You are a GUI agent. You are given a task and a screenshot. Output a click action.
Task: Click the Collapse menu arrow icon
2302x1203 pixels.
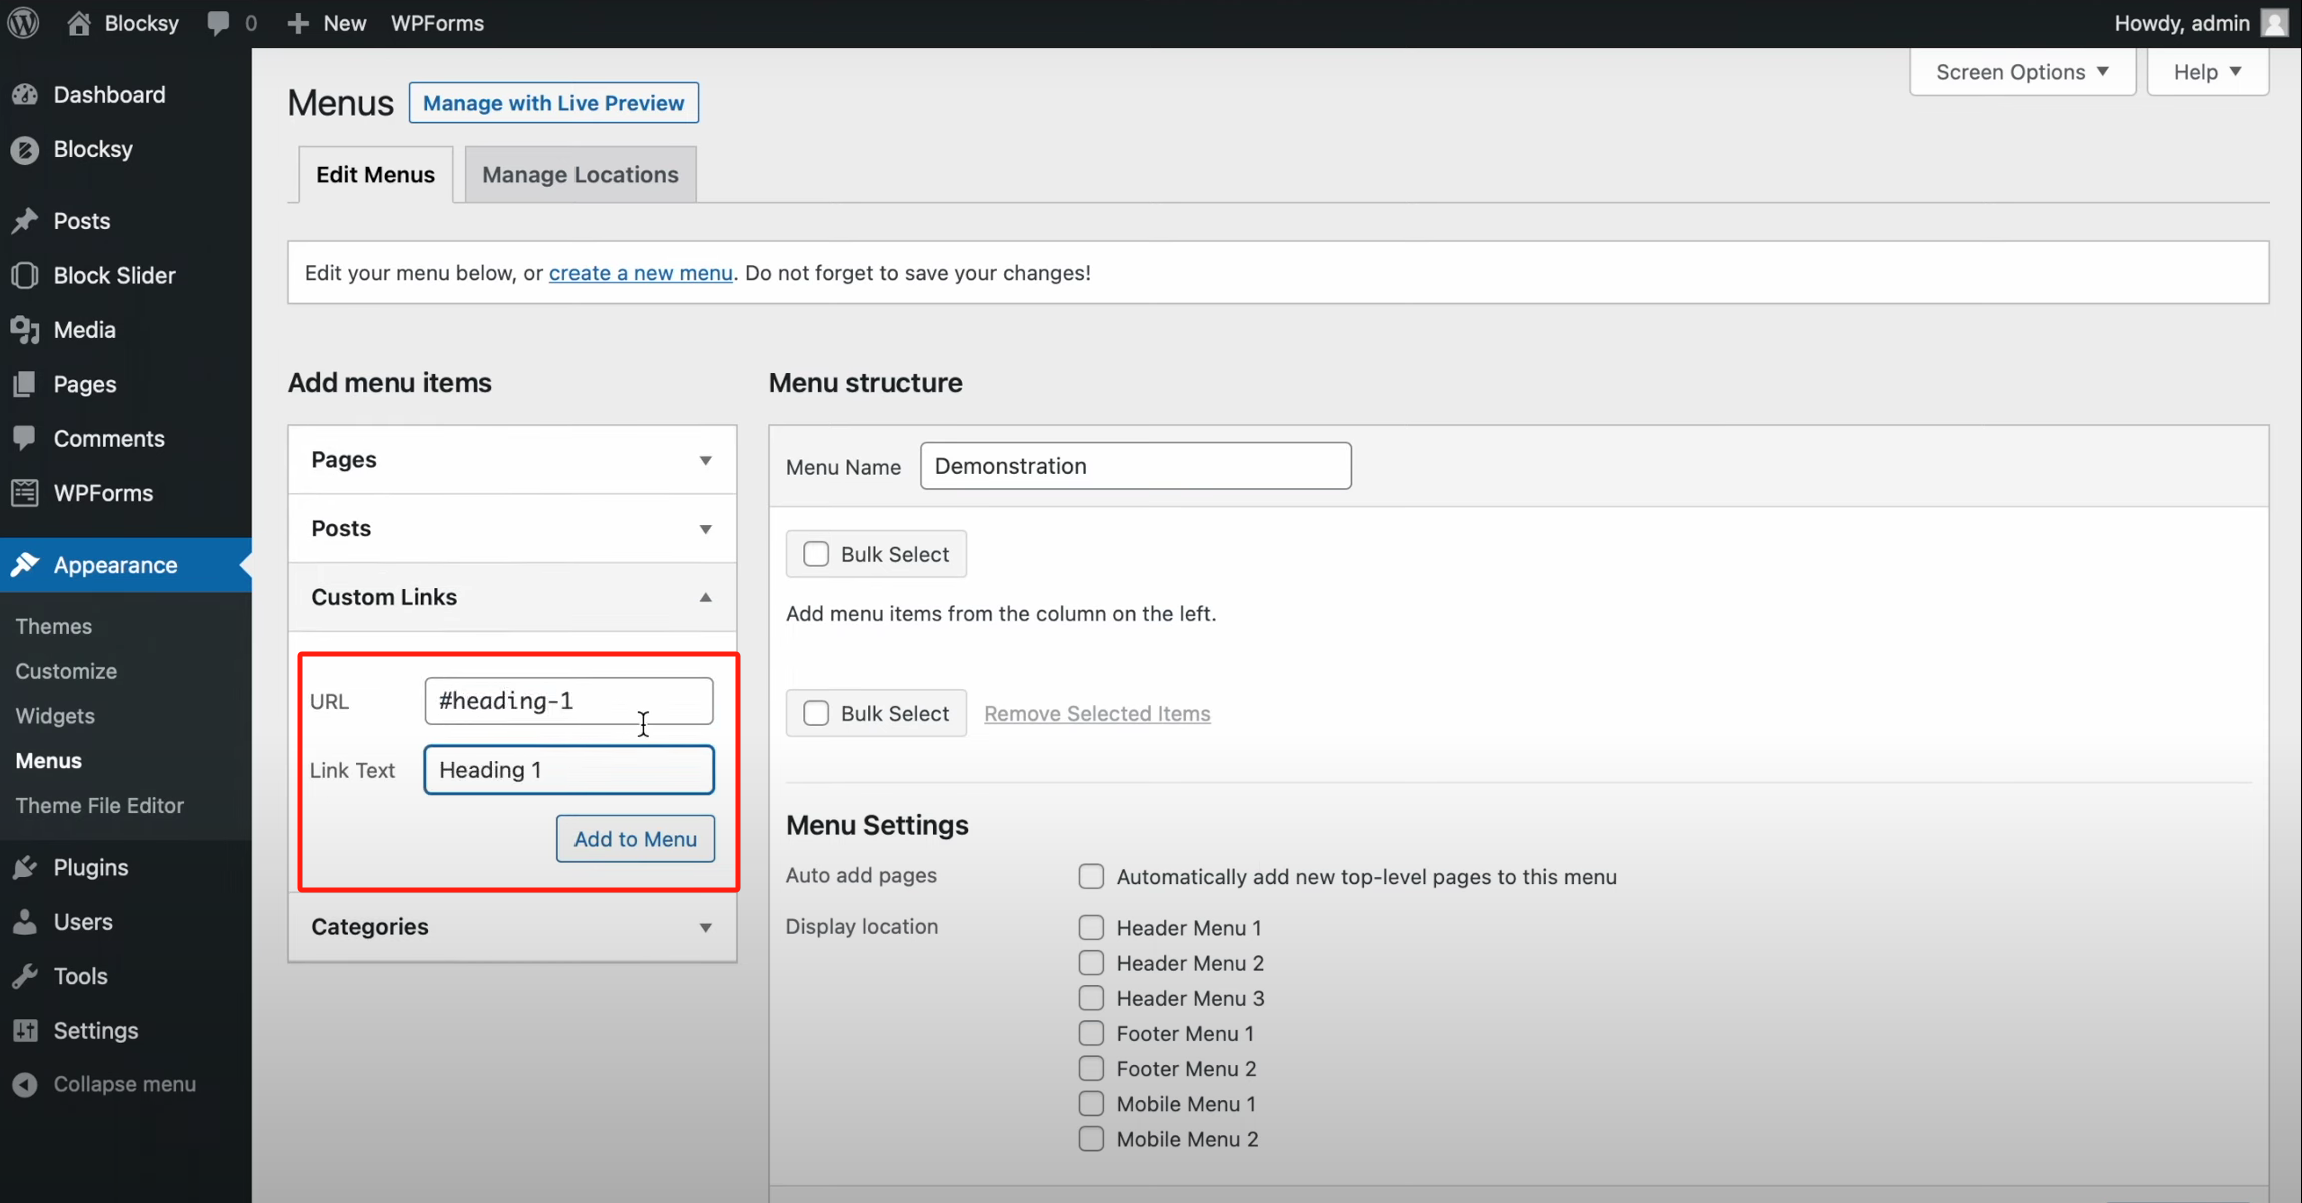pos(25,1084)
